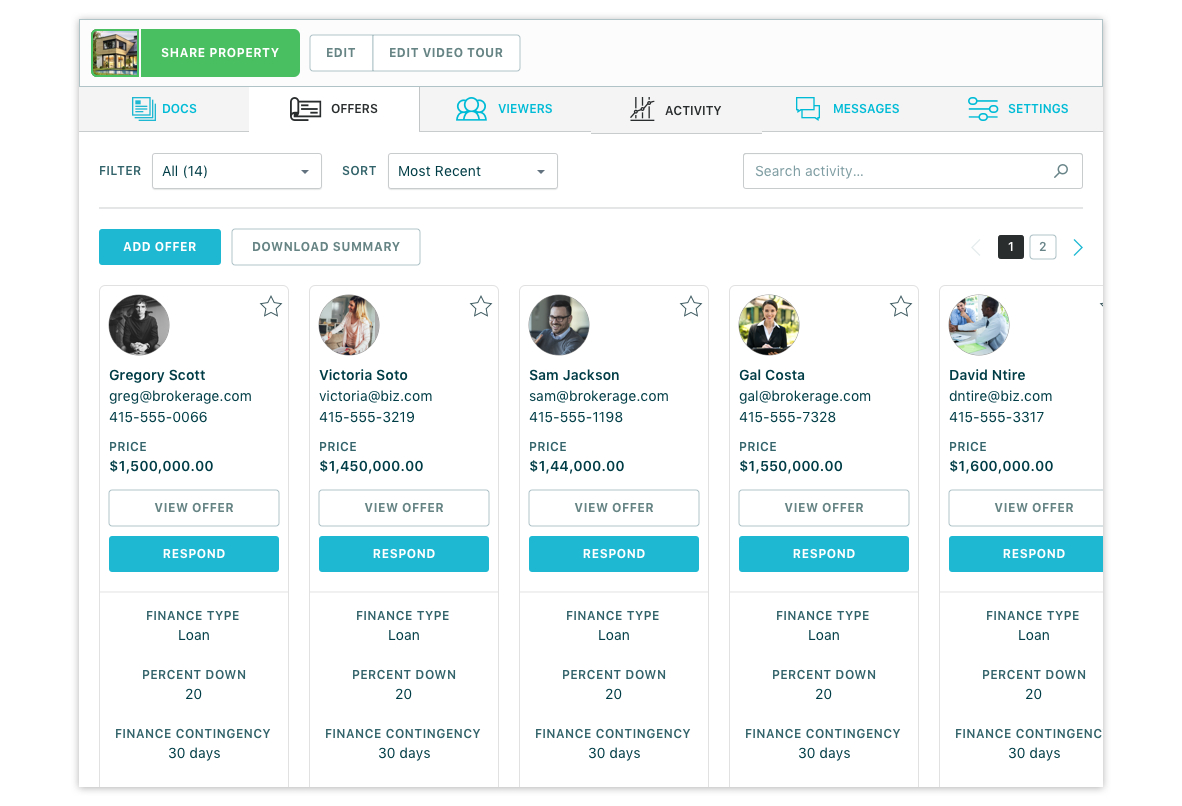The image size is (1182, 806).
Task: View Sam Jackson's offer
Action: [614, 508]
